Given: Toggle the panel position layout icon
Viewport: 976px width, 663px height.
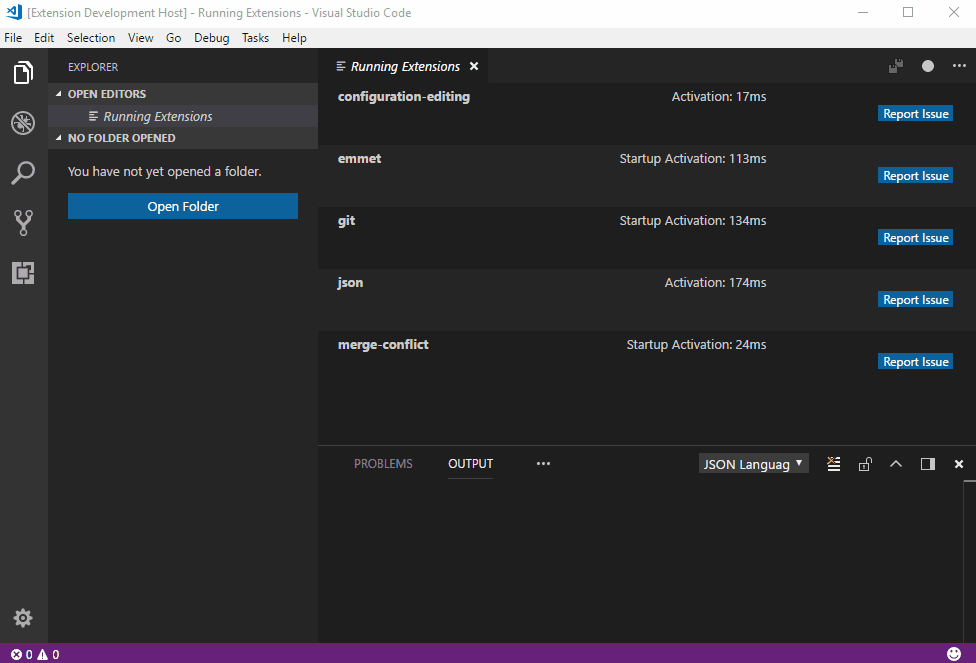Looking at the screenshot, I should [927, 463].
